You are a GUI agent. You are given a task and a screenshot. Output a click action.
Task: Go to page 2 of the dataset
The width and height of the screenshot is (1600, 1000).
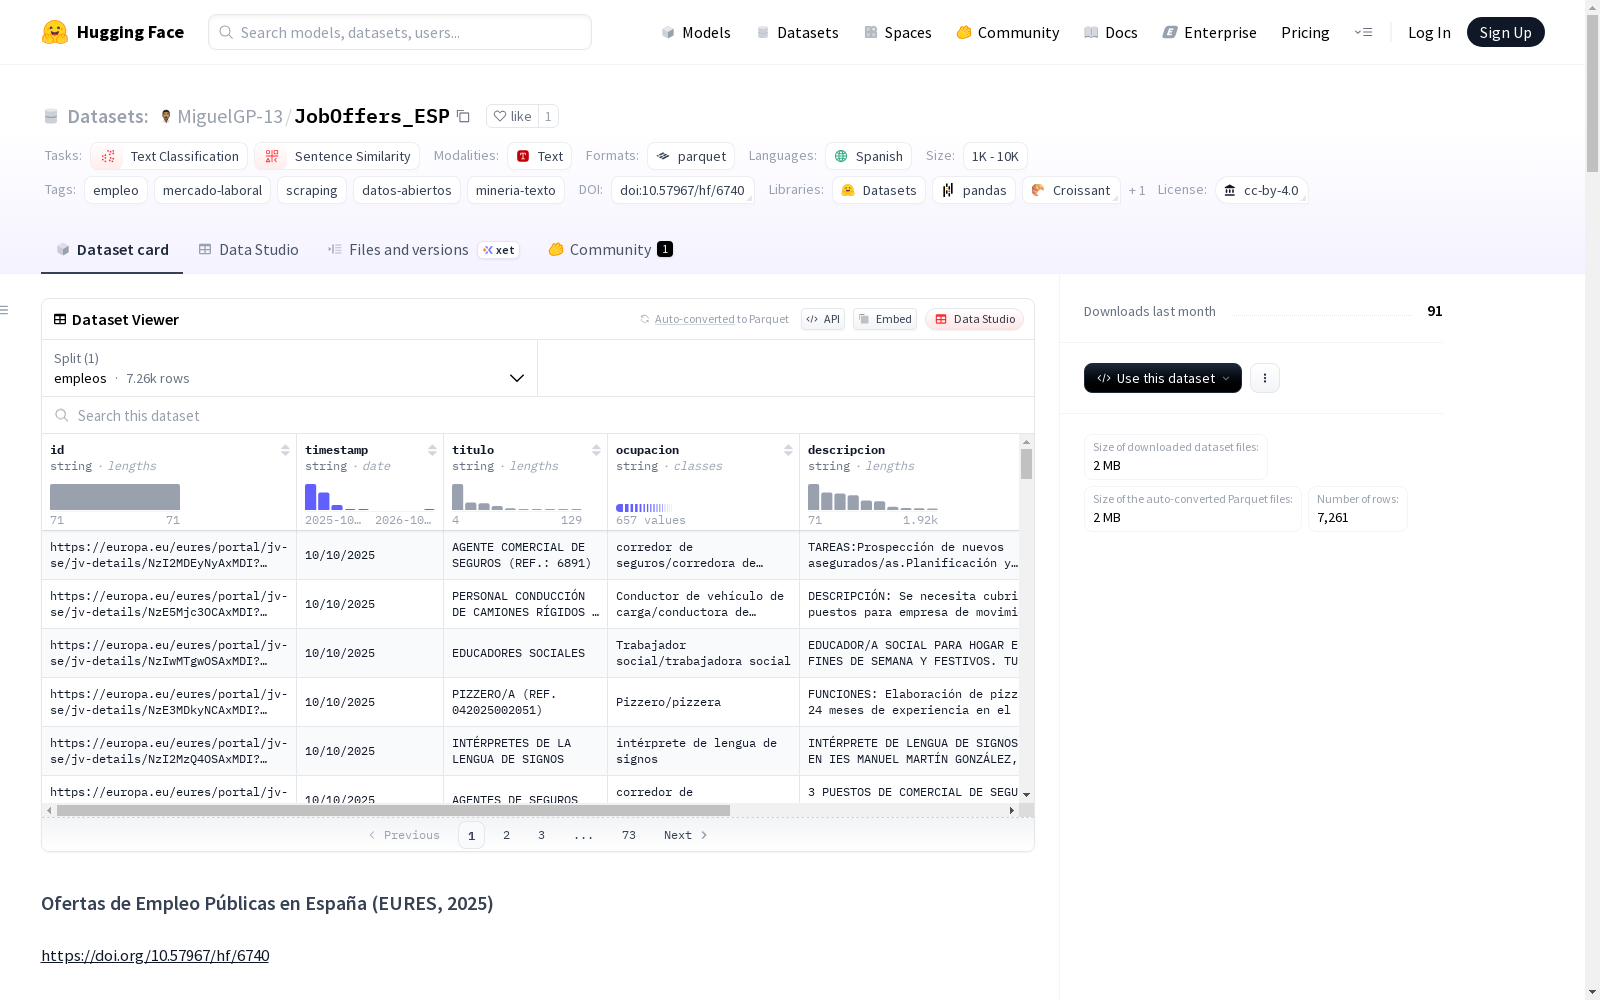507,835
